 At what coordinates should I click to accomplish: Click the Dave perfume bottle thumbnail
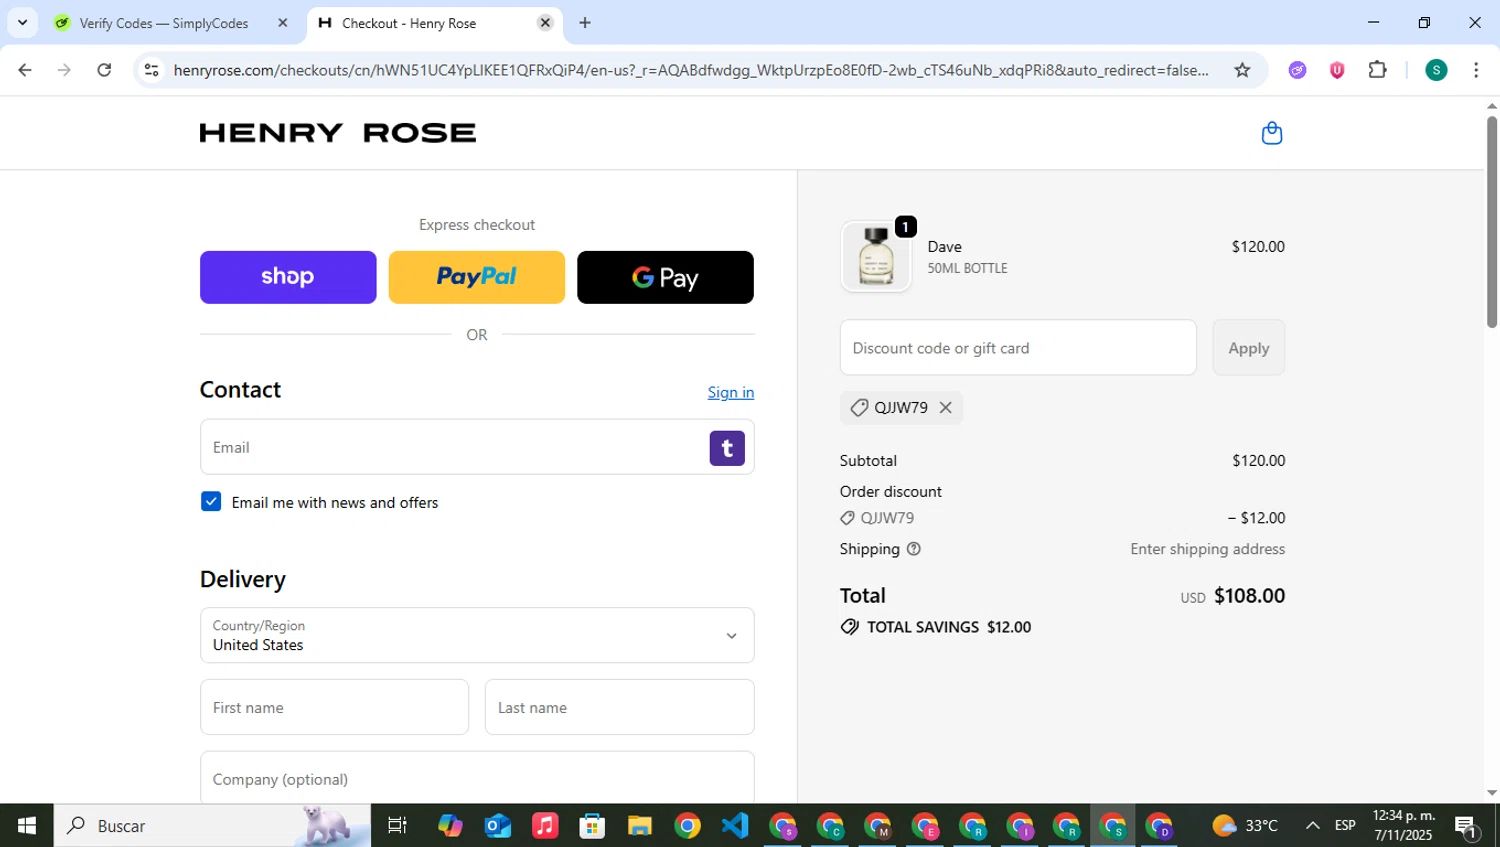[876, 257]
